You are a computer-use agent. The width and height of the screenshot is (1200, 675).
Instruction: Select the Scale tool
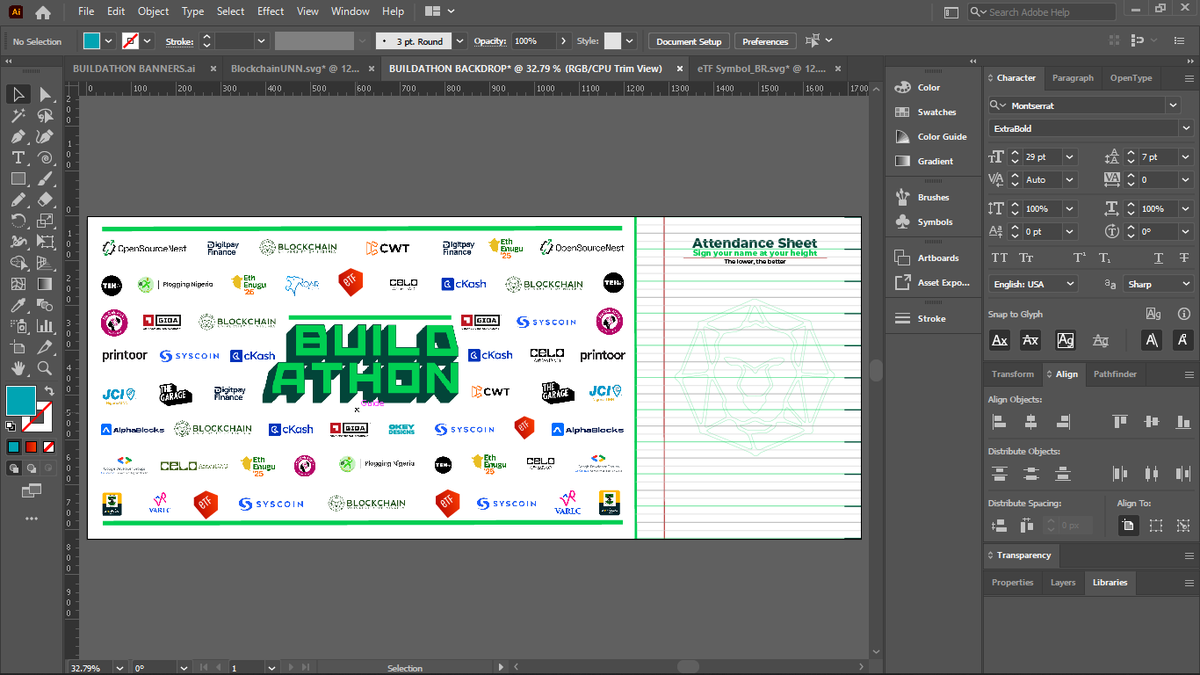tap(45, 221)
